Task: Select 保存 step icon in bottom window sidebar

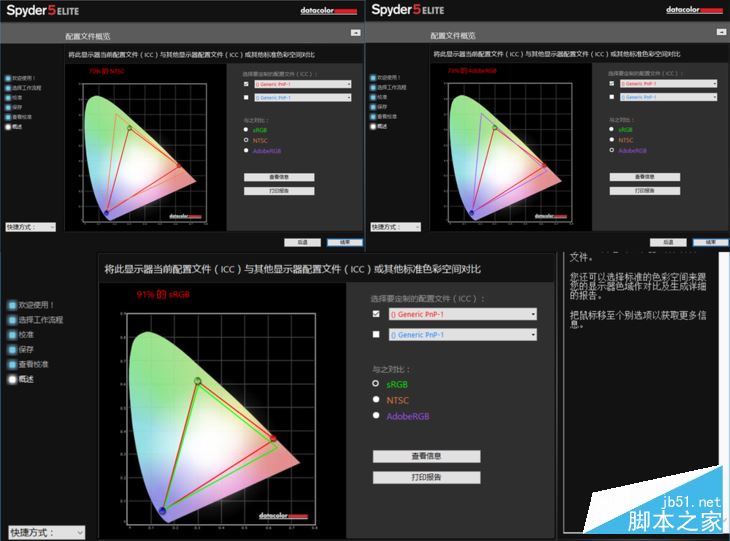Action: (x=12, y=350)
